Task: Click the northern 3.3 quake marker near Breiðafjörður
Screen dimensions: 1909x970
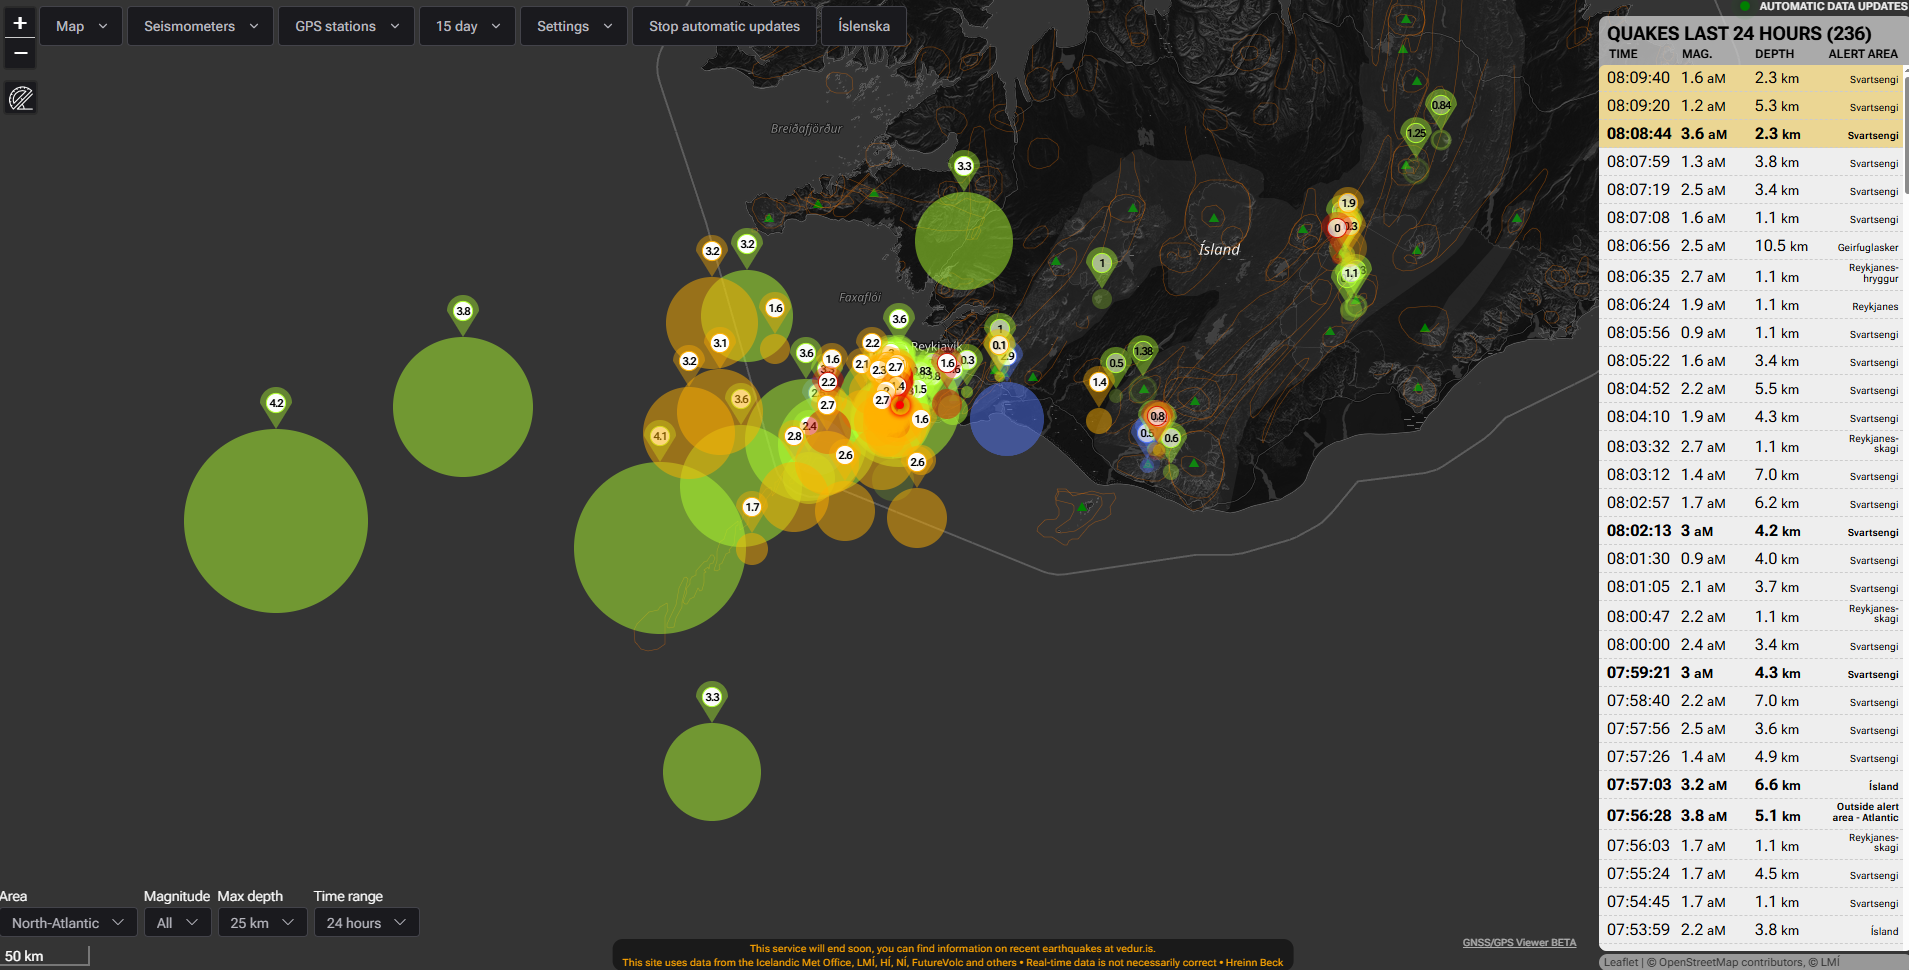Action: pyautogui.click(x=963, y=168)
